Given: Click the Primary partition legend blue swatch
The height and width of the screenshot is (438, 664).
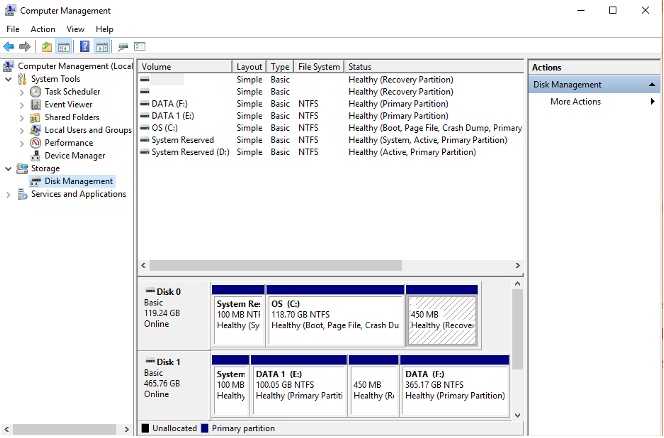Looking at the screenshot, I should click(x=205, y=428).
